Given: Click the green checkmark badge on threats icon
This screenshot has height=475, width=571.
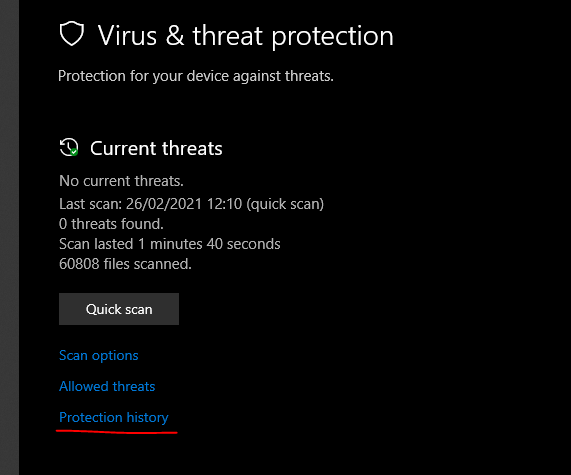Looking at the screenshot, I should tap(74, 152).
